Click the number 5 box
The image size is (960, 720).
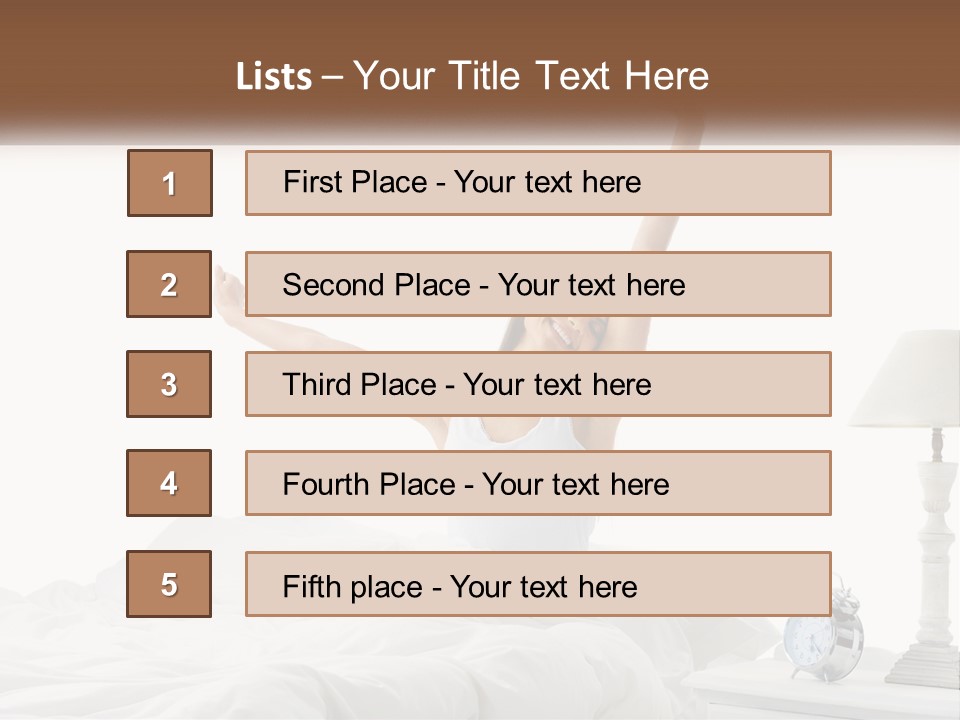tap(169, 584)
